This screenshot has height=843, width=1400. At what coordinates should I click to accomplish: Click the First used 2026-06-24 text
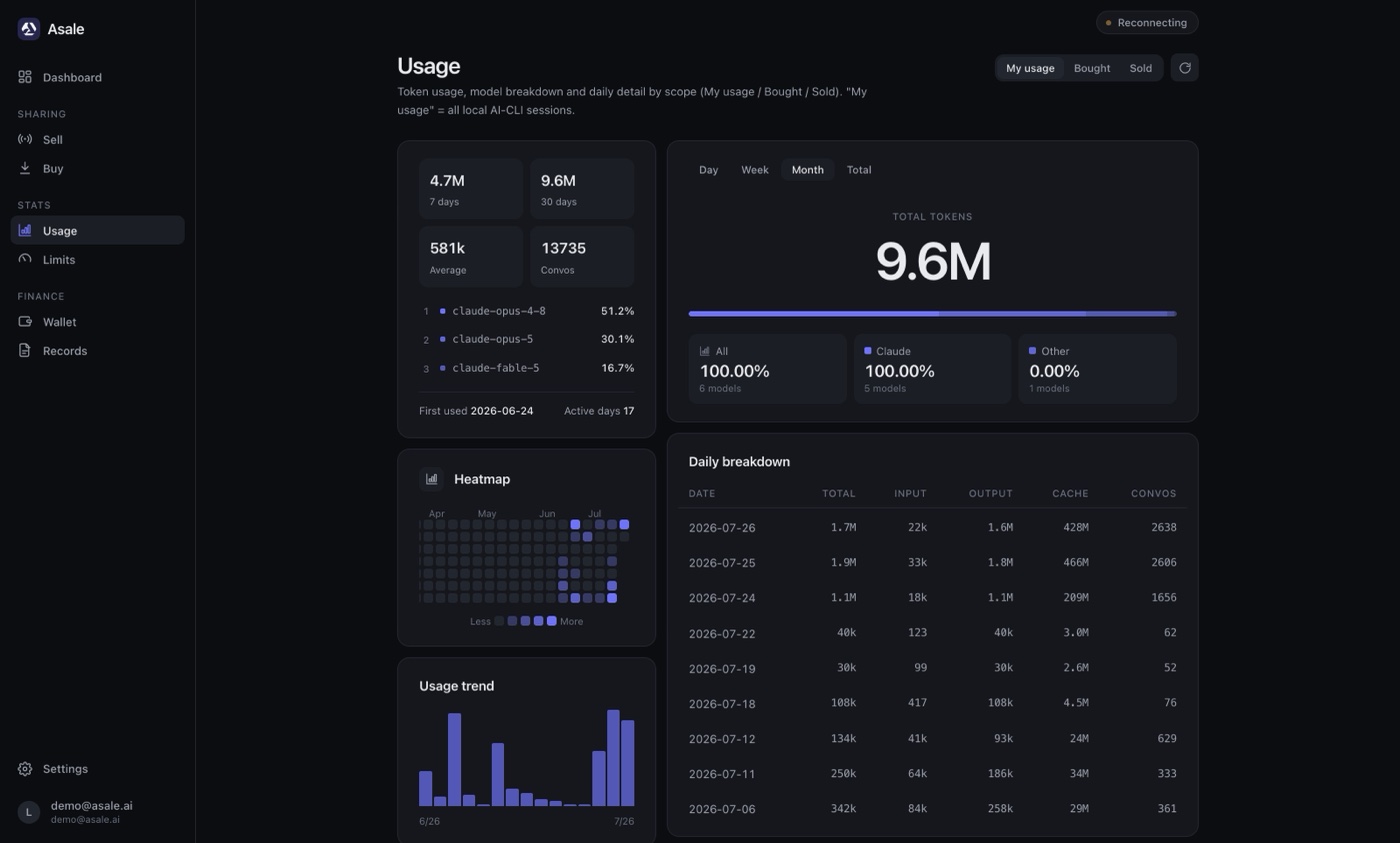point(476,411)
